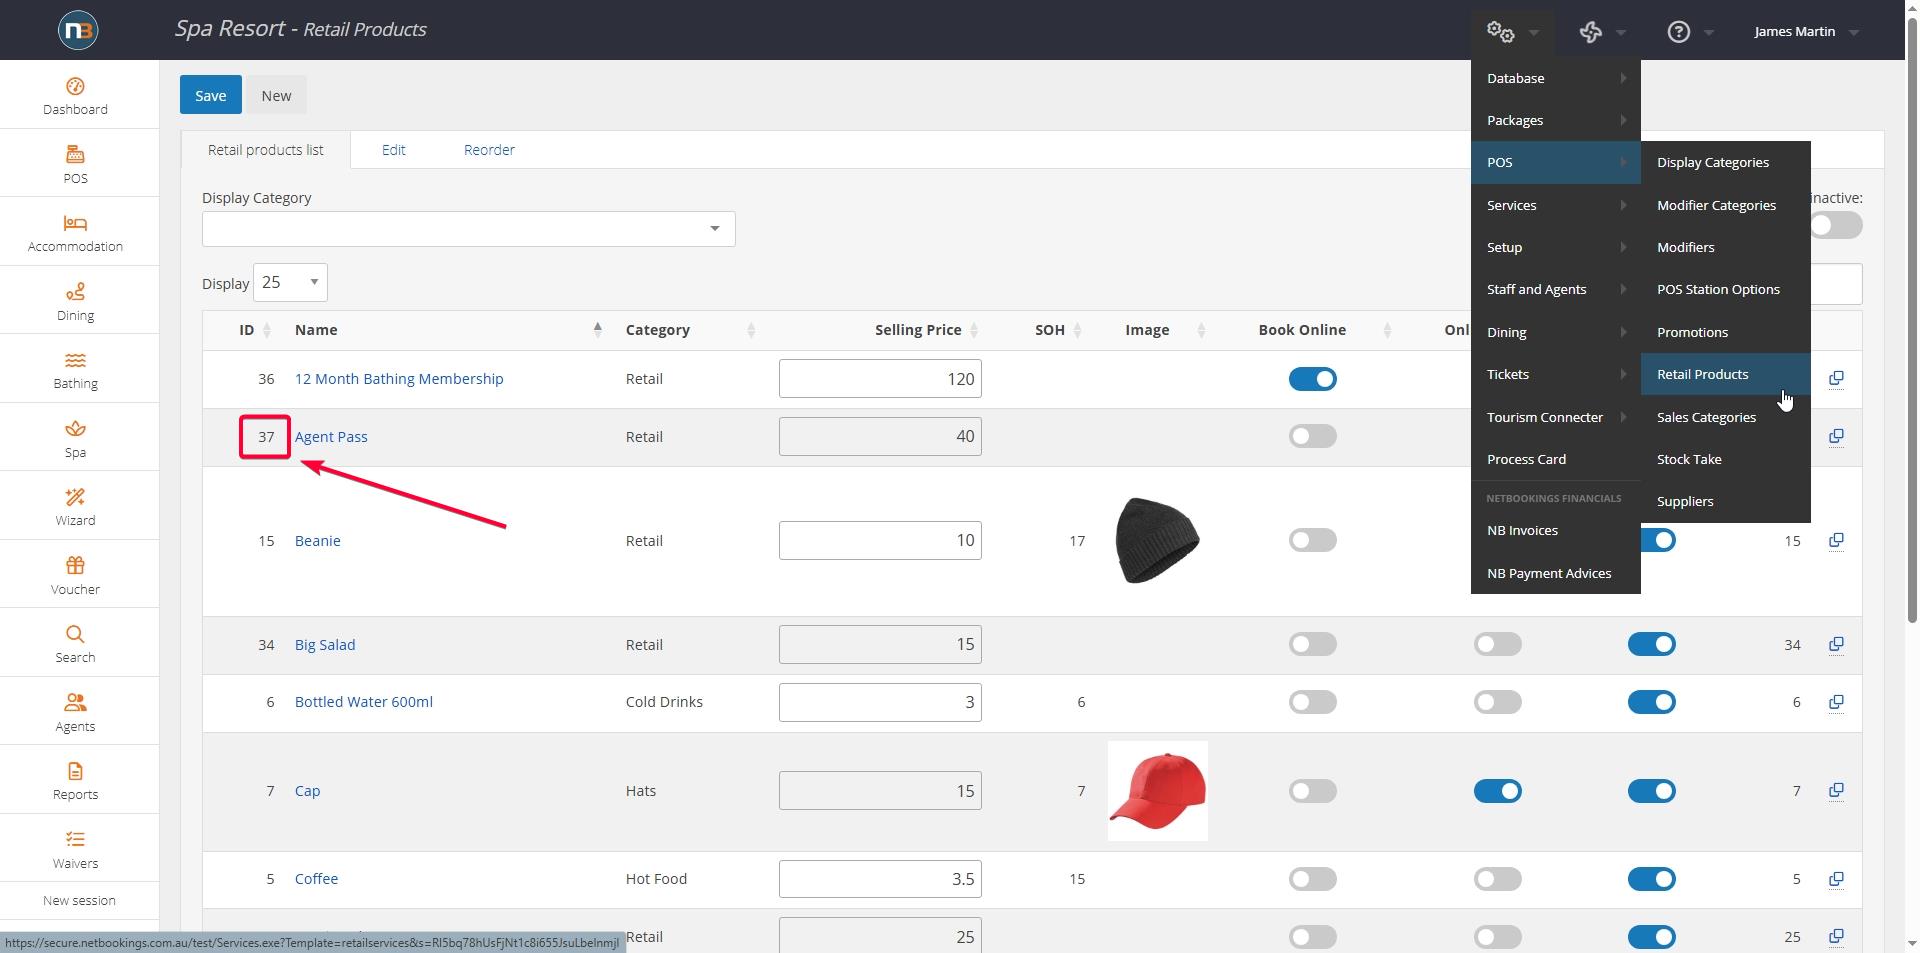Expand the Services submenu
The width and height of the screenshot is (1920, 953).
[x=1555, y=205]
